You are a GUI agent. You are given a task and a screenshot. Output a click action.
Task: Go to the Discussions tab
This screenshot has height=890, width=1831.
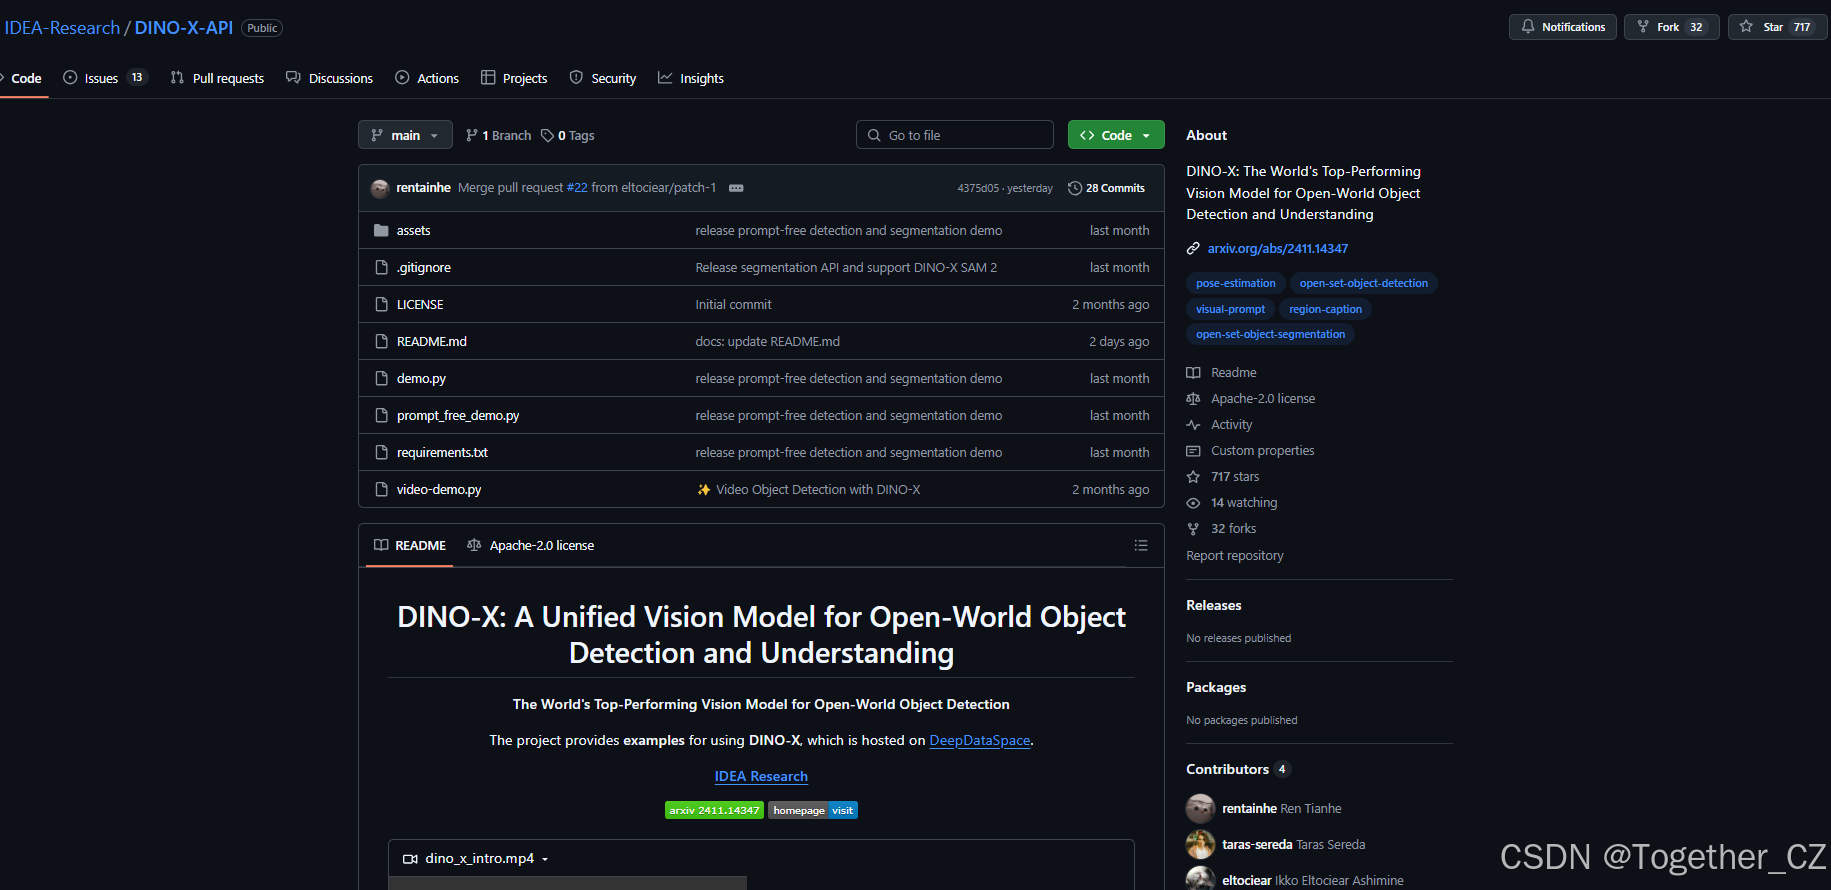tap(329, 78)
